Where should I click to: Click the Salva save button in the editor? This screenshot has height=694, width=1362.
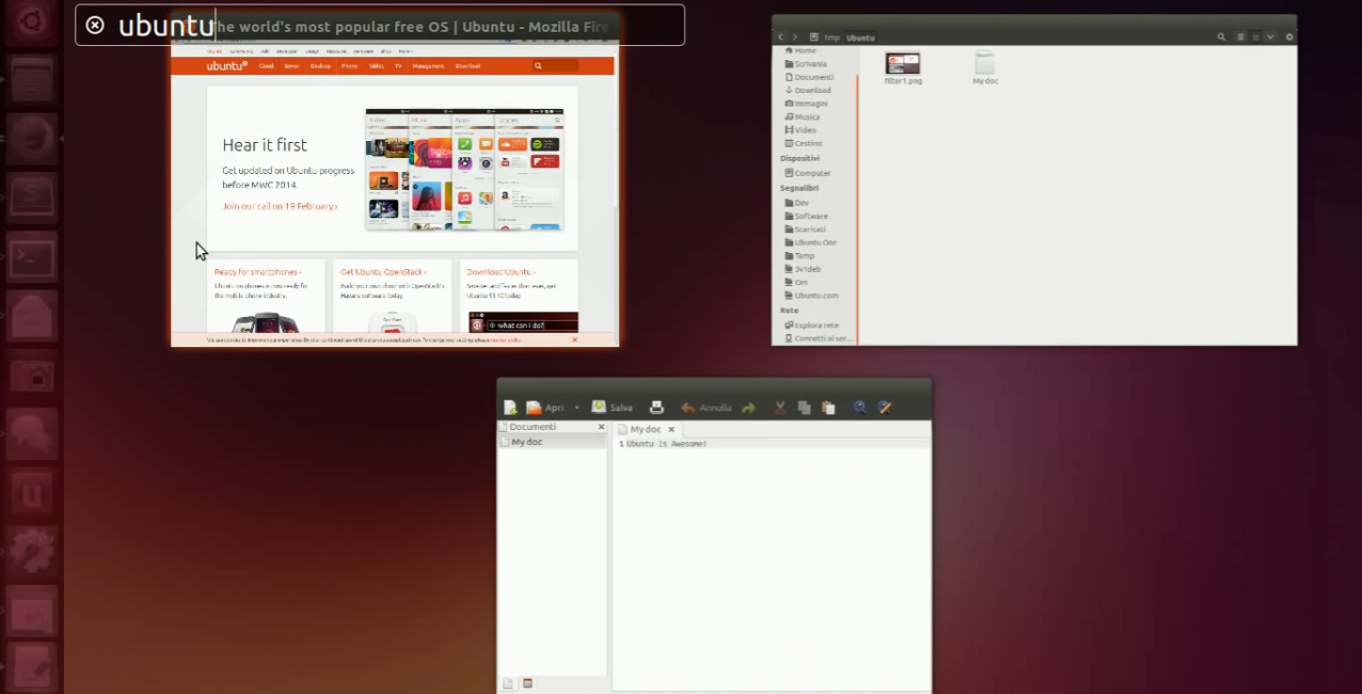click(612, 408)
